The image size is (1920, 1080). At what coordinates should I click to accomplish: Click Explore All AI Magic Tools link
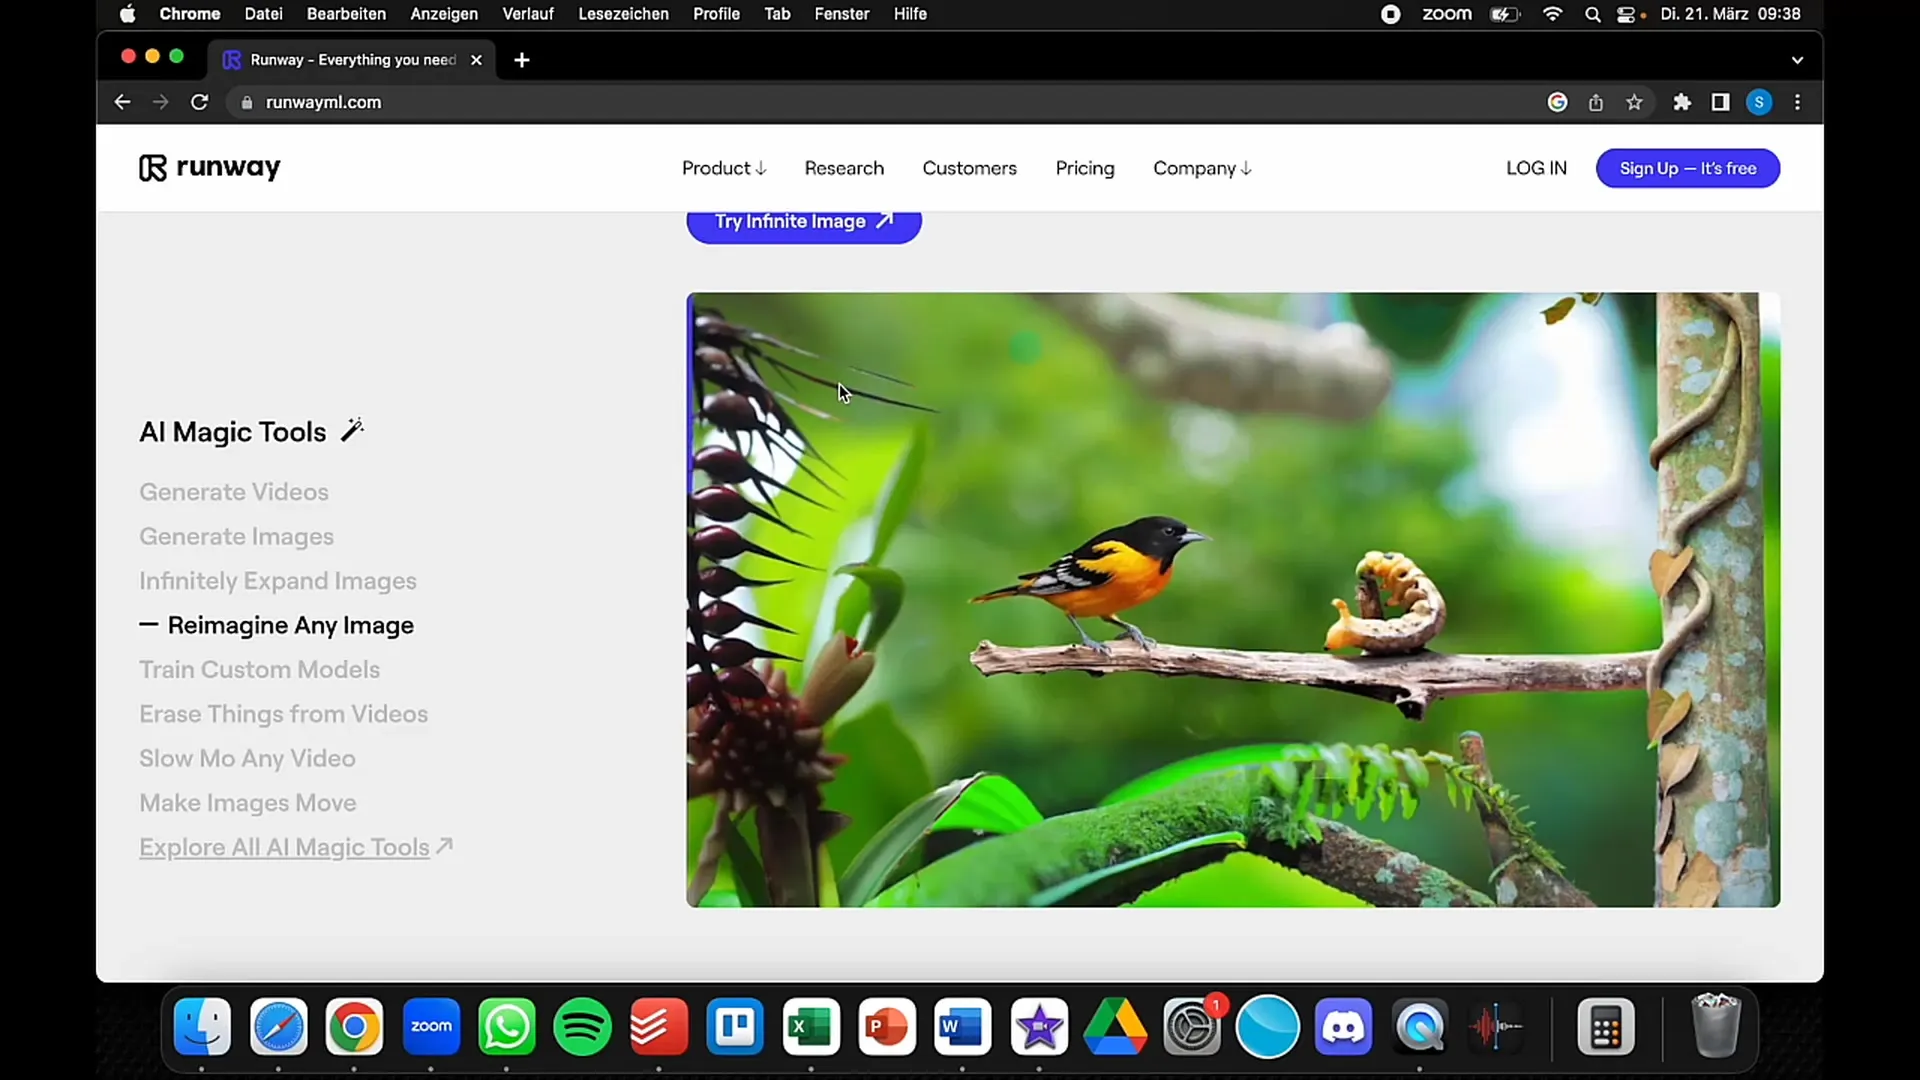click(297, 847)
